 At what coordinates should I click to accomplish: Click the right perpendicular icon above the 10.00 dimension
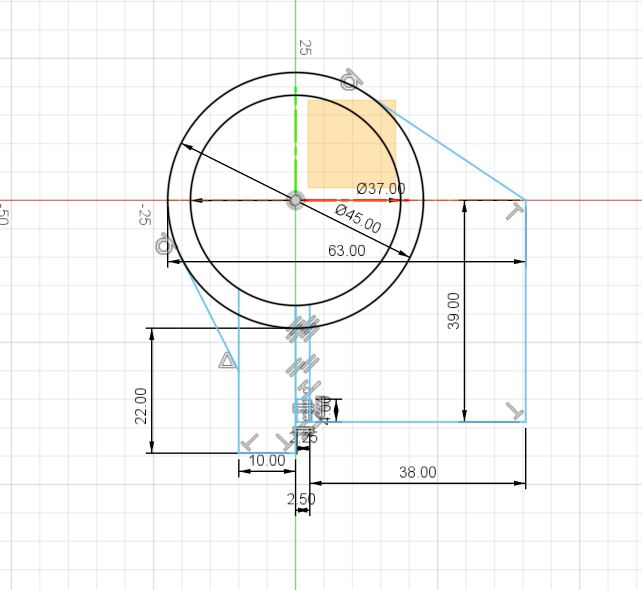284,442
